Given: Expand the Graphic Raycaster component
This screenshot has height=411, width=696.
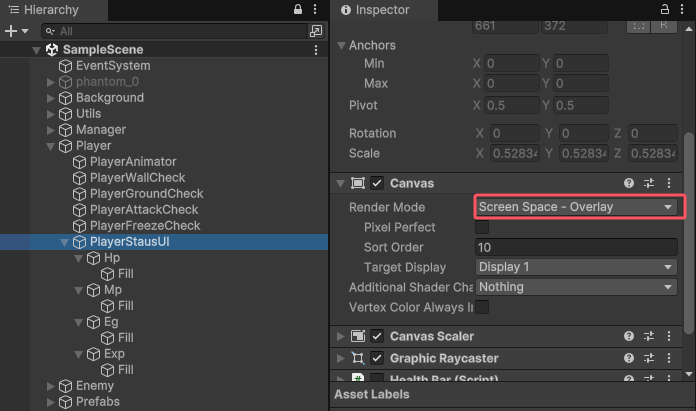Looking at the screenshot, I should [x=340, y=358].
